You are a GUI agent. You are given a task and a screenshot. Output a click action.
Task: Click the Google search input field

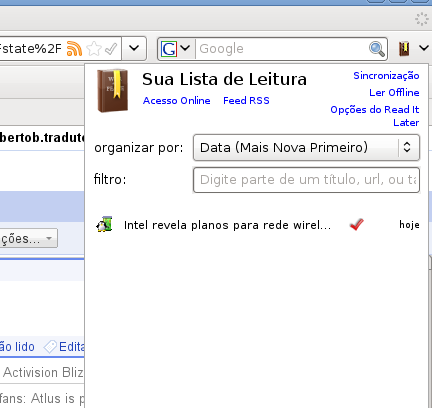click(282, 49)
